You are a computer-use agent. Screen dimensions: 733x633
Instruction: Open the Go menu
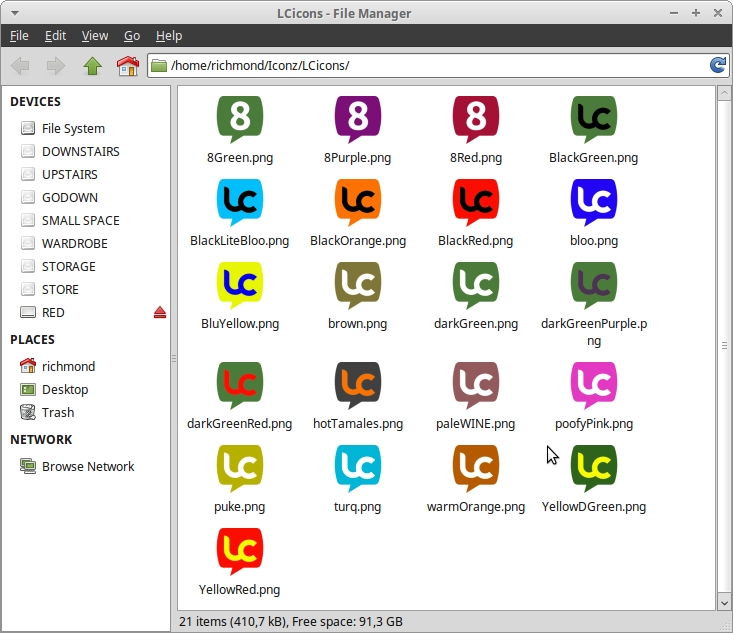[132, 35]
